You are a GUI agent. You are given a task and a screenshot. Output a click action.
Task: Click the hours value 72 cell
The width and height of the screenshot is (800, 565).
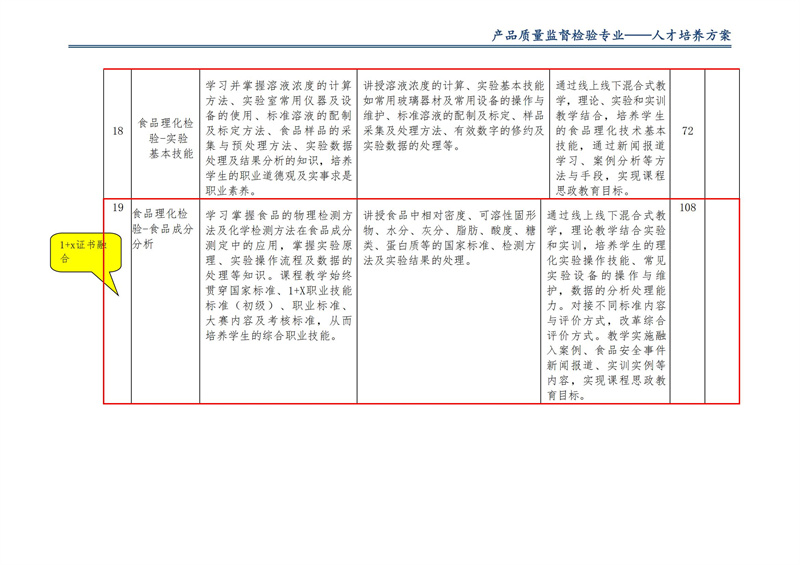(687, 131)
